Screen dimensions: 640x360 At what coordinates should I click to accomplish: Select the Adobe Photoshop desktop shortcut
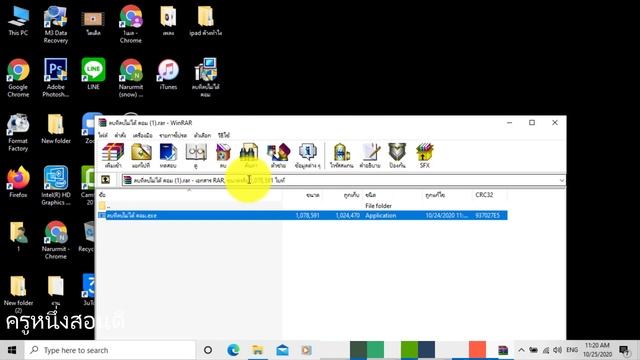(x=56, y=78)
